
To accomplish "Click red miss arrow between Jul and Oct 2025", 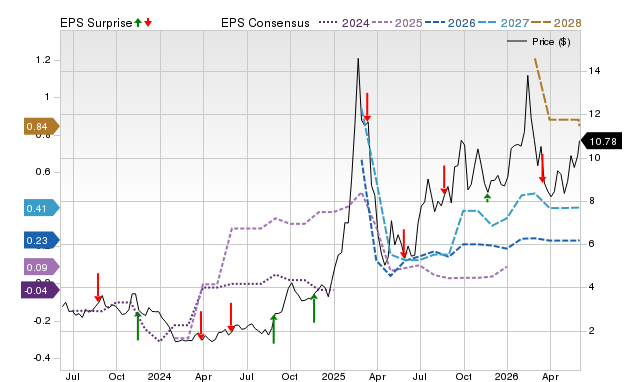I will pos(444,180).
